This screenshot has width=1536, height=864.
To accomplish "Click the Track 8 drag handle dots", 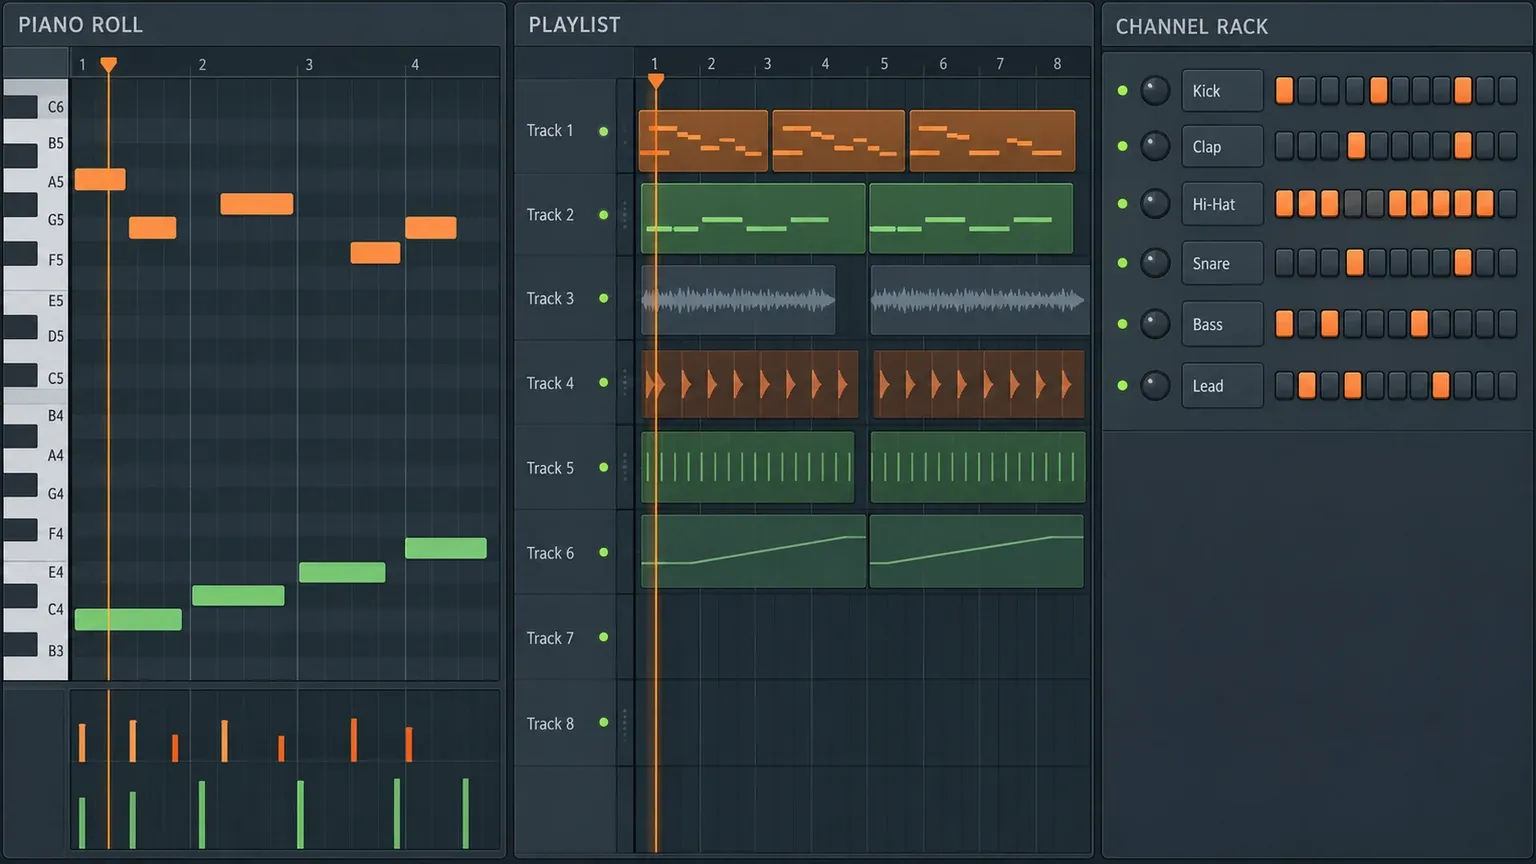I will coord(625,723).
